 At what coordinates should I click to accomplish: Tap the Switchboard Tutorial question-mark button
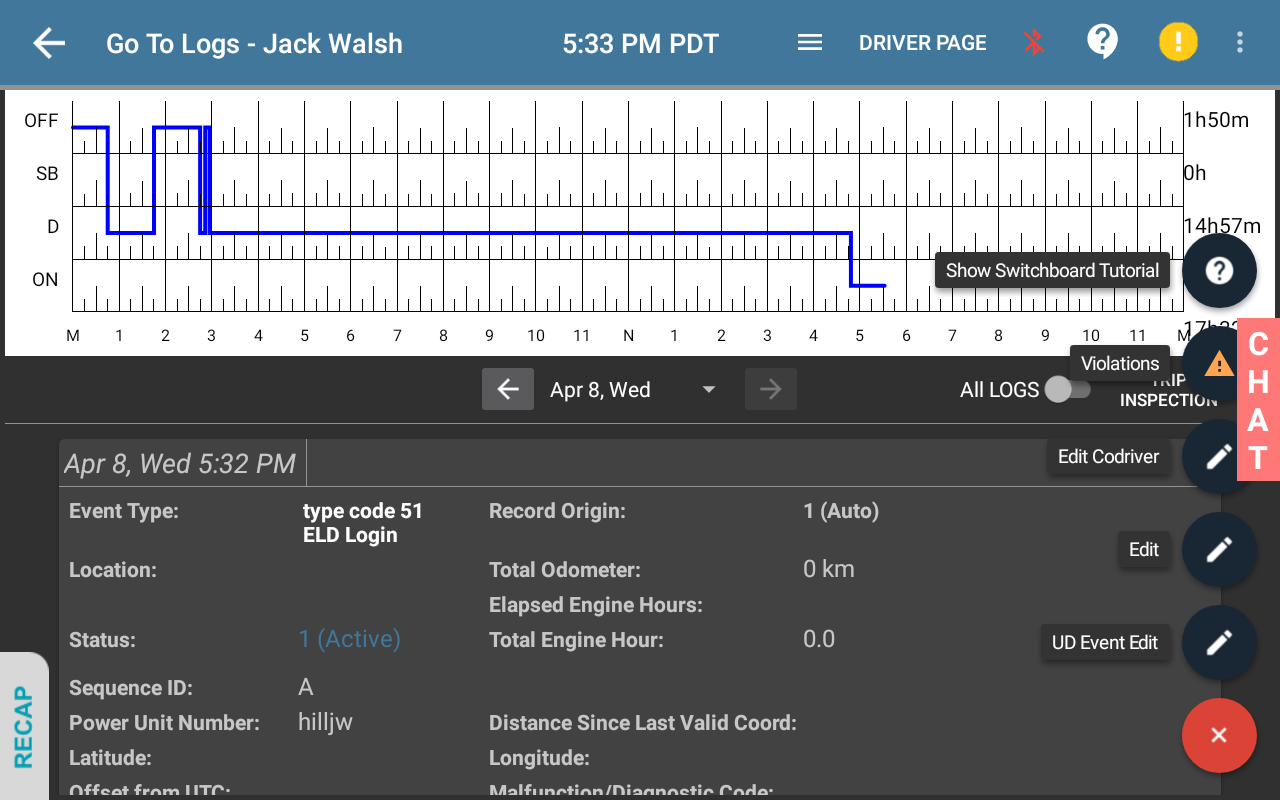pyautogui.click(x=1218, y=271)
